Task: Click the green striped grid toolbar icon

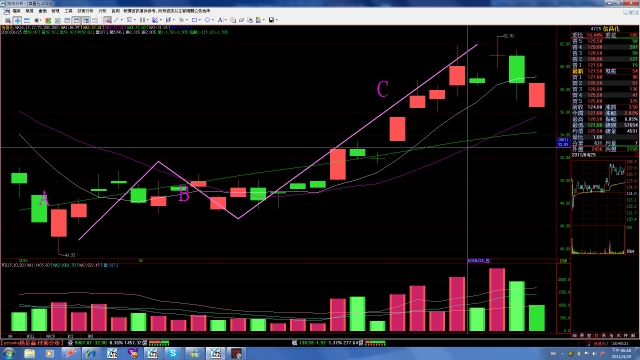Action: pyautogui.click(x=58, y=20)
